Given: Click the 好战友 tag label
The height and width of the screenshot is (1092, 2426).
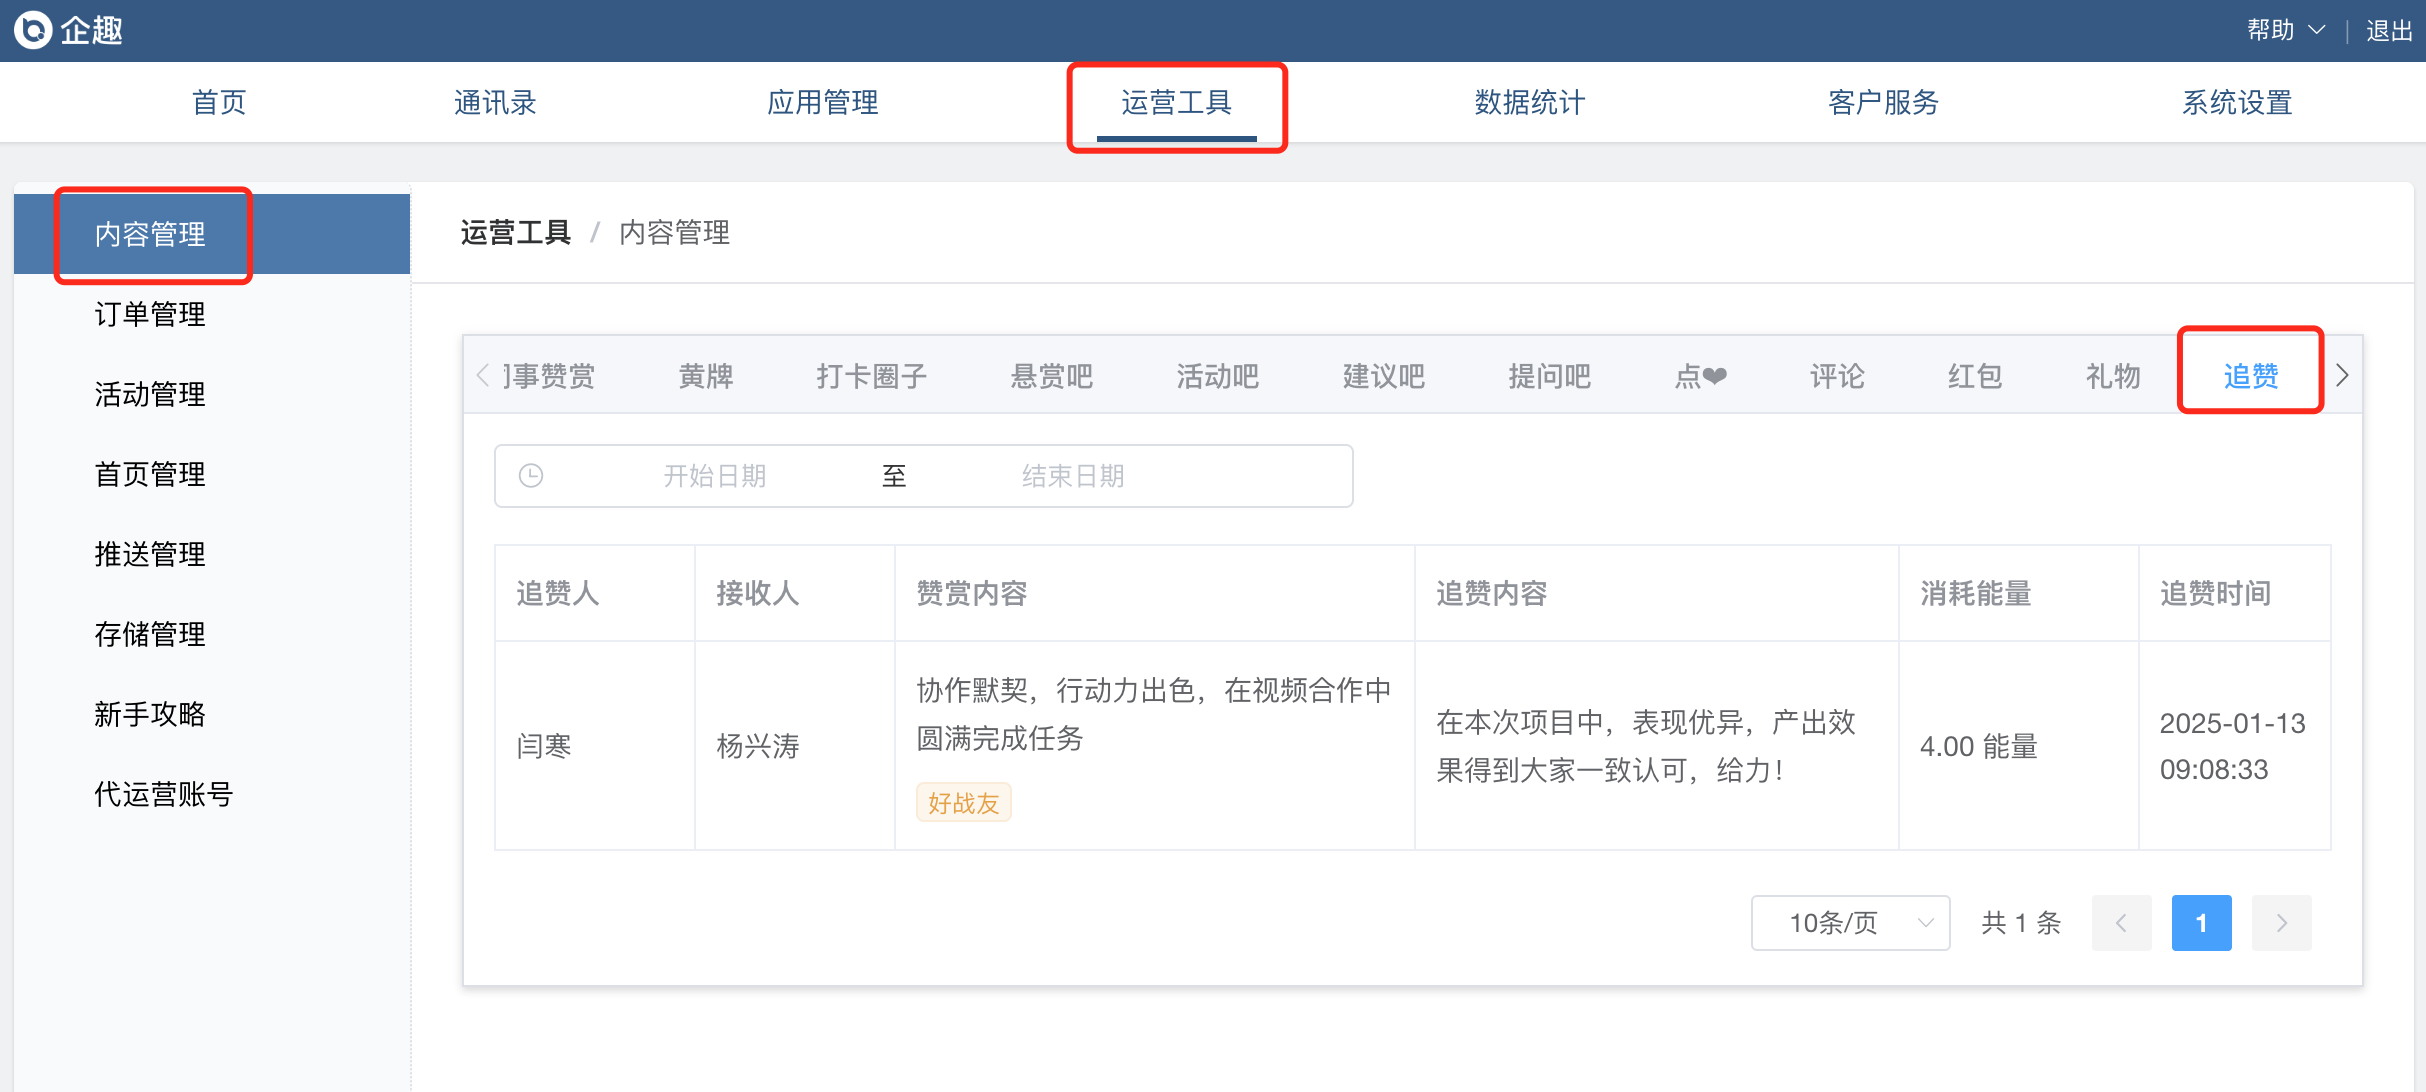Looking at the screenshot, I should 963,803.
